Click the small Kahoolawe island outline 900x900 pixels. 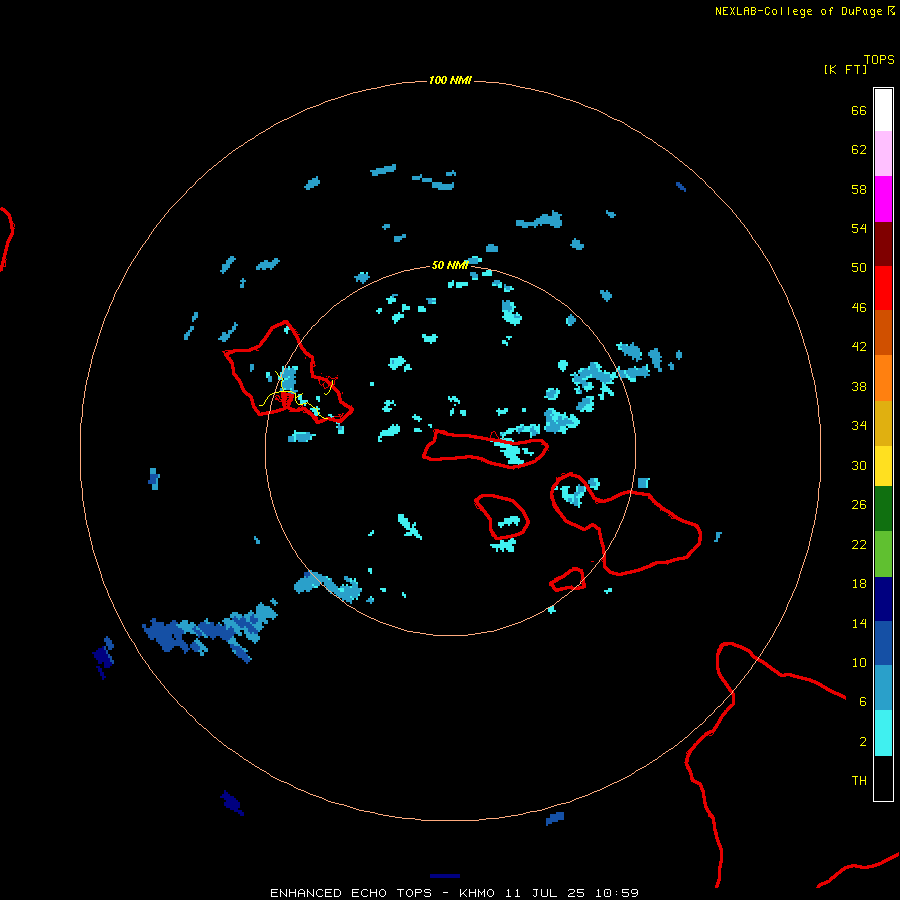pyautogui.click(x=567, y=579)
